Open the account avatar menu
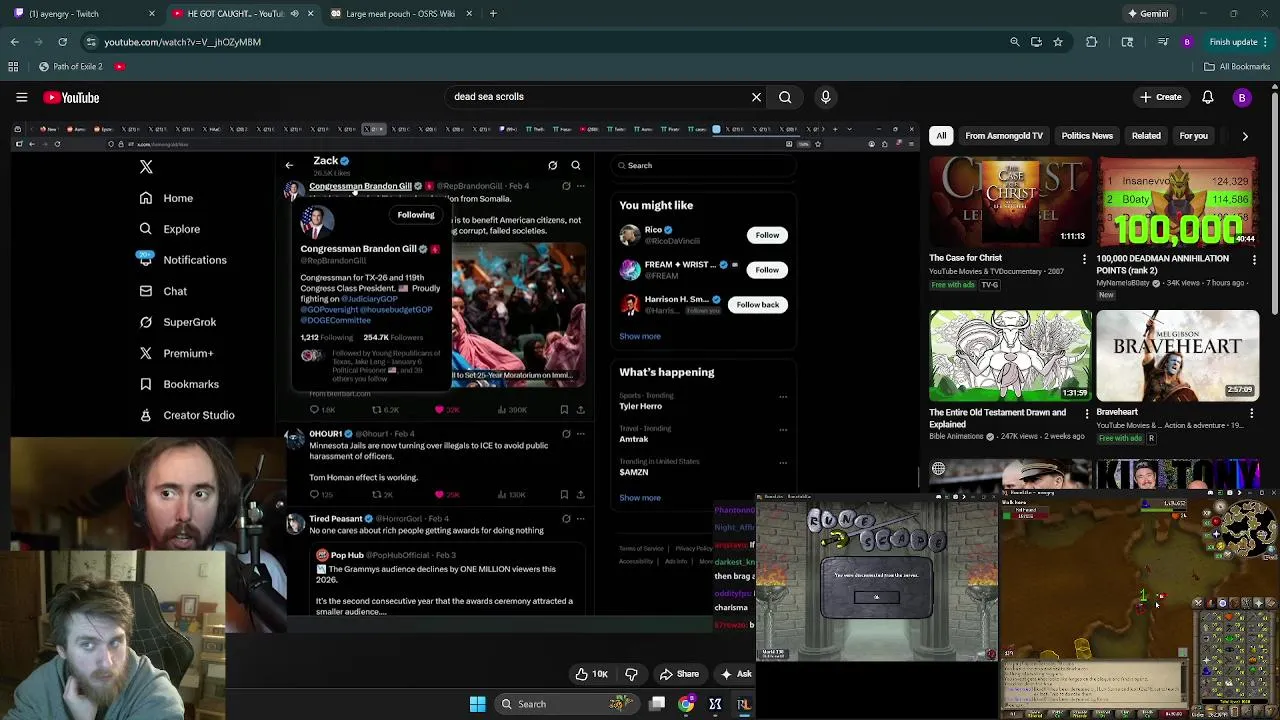1280x720 pixels. pyautogui.click(x=1242, y=97)
